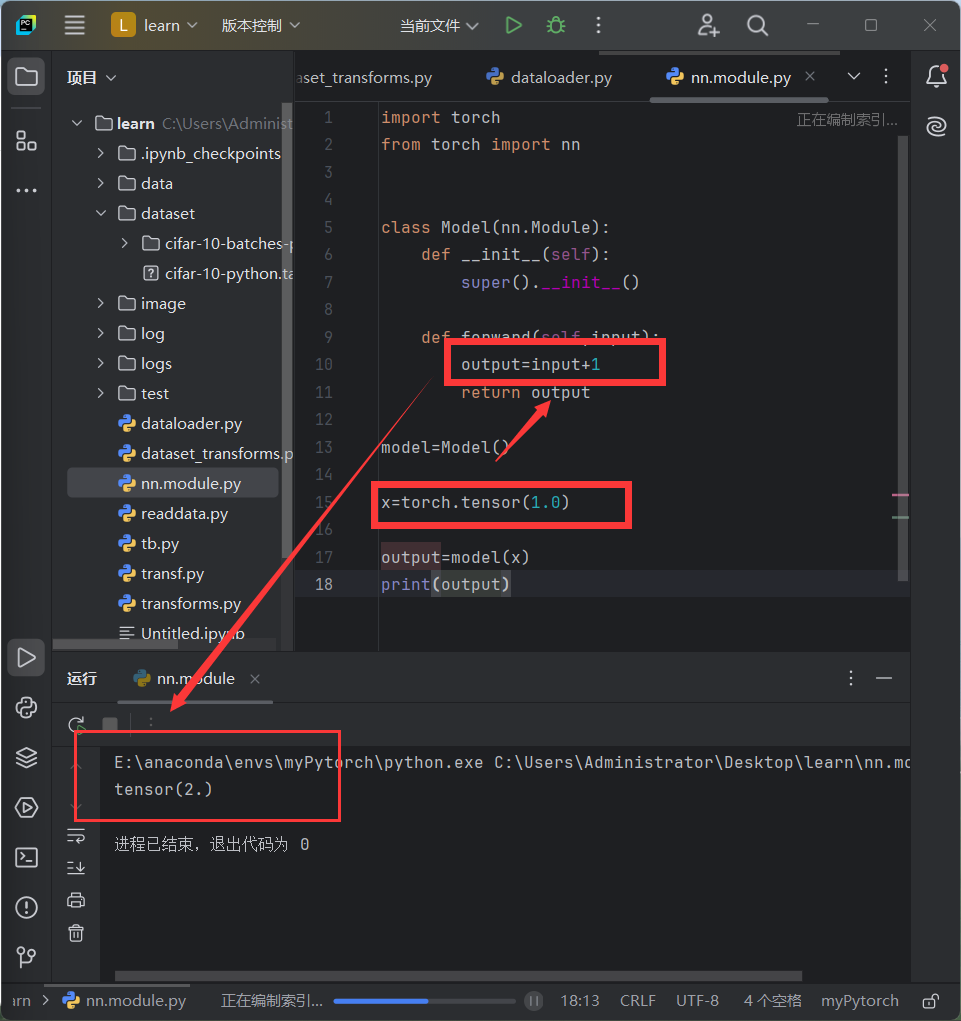Open the learn project dropdown

click(155, 25)
